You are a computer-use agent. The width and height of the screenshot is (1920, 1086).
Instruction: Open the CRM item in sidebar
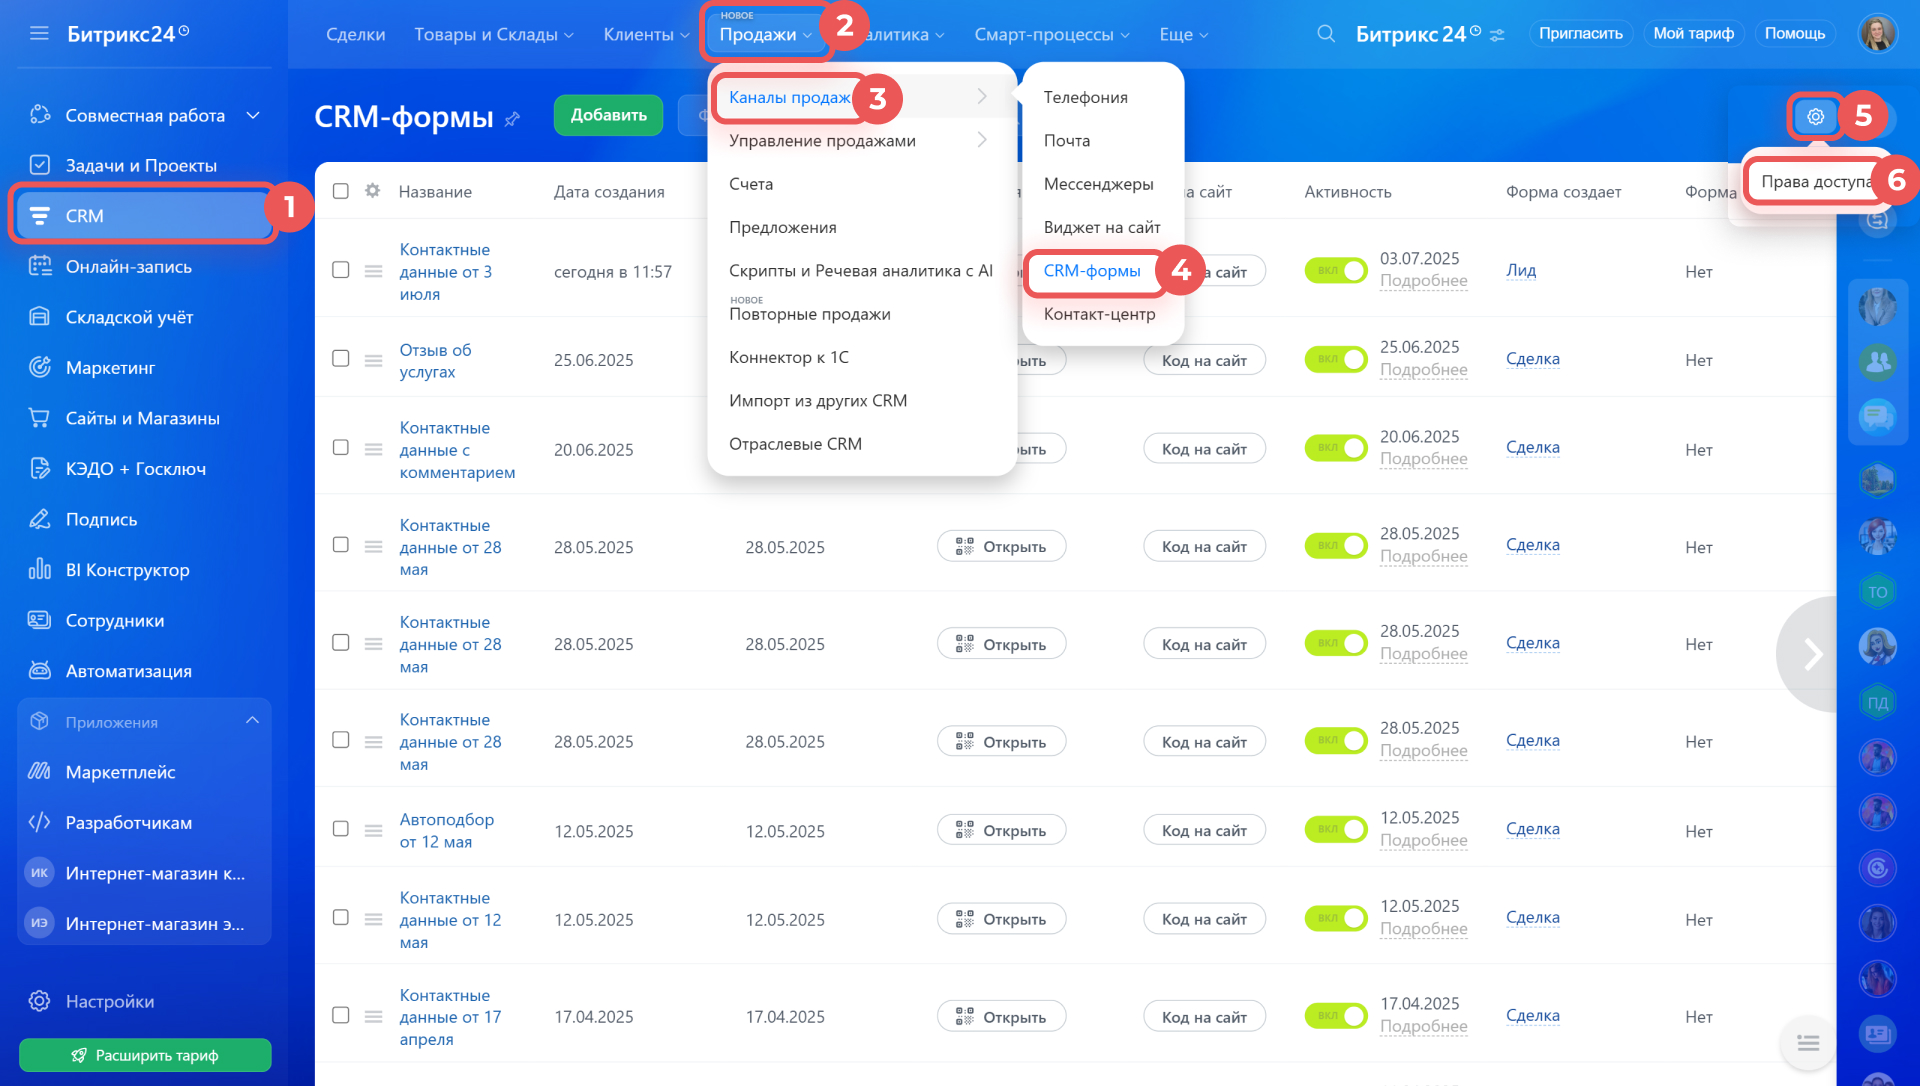pyautogui.click(x=145, y=216)
